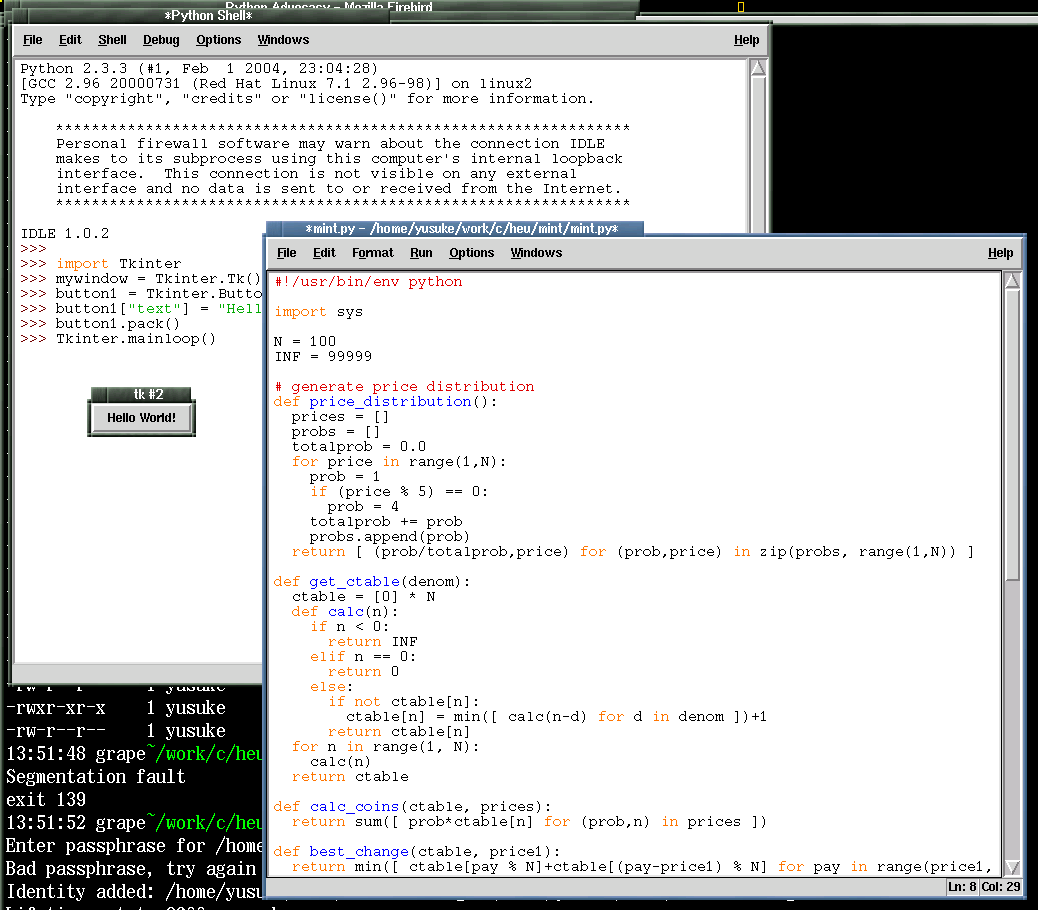Click scroll-down arrow in mint.py editor scrollbar
This screenshot has width=1038, height=910.
tap(1012, 866)
